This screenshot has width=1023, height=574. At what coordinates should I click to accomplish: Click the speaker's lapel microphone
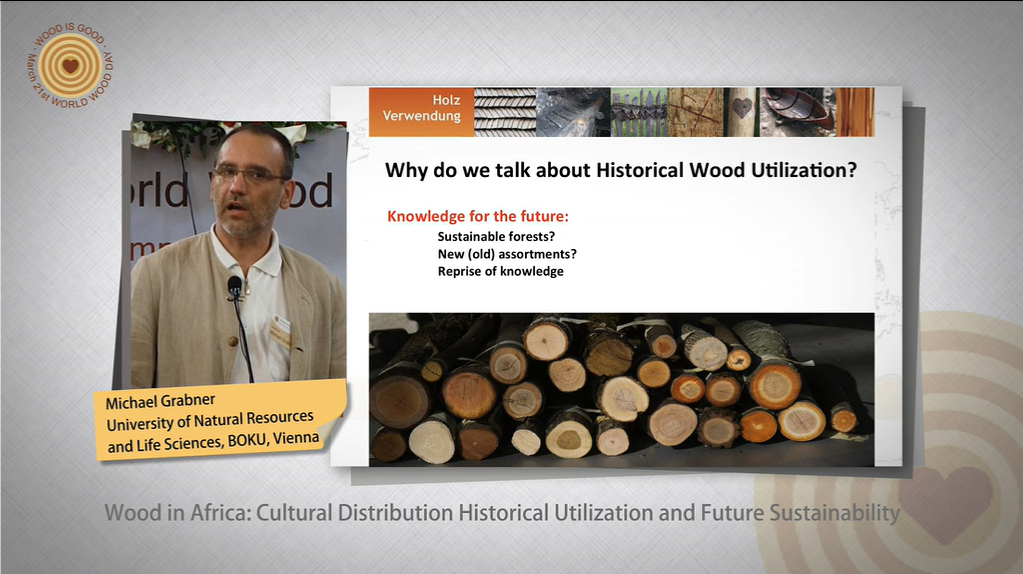pos(235,287)
